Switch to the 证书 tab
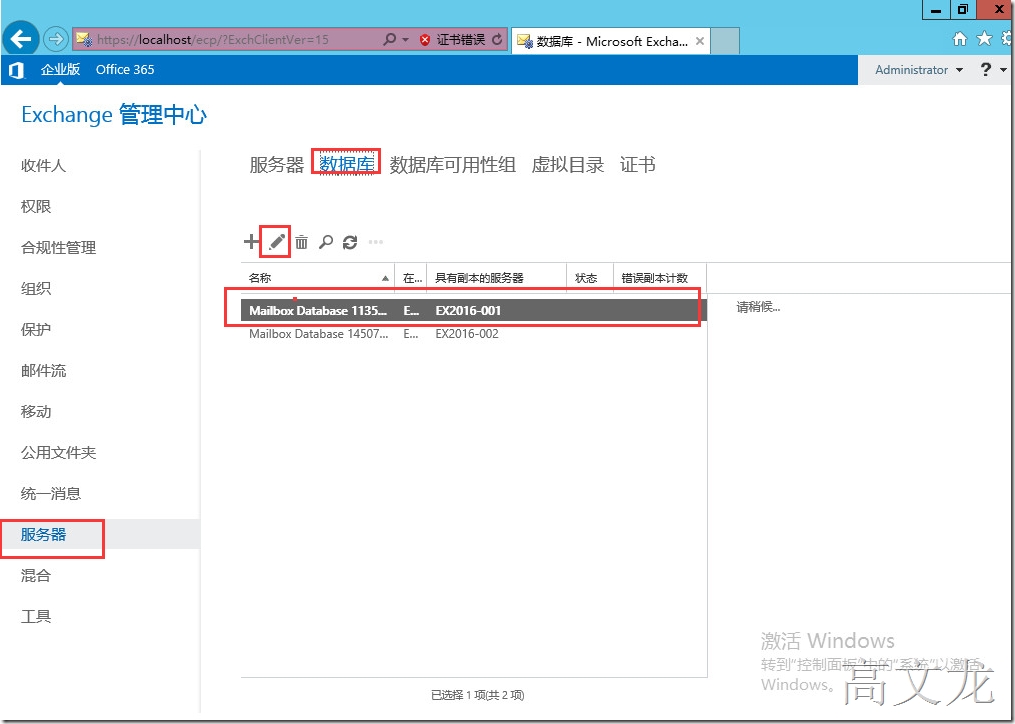The width and height of the screenshot is (1015, 724). (638, 165)
